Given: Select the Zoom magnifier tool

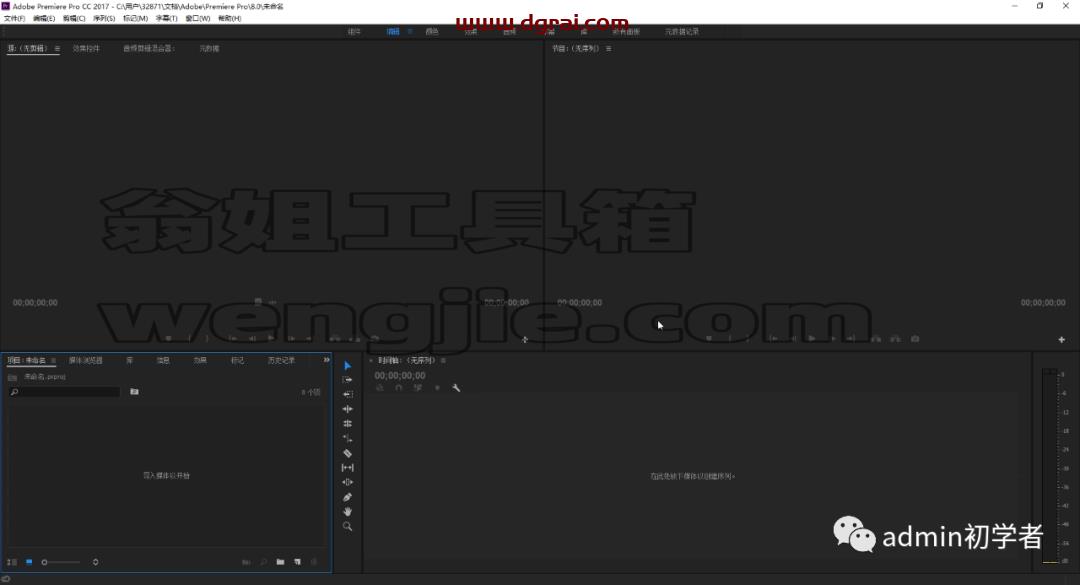Looking at the screenshot, I should point(347,526).
